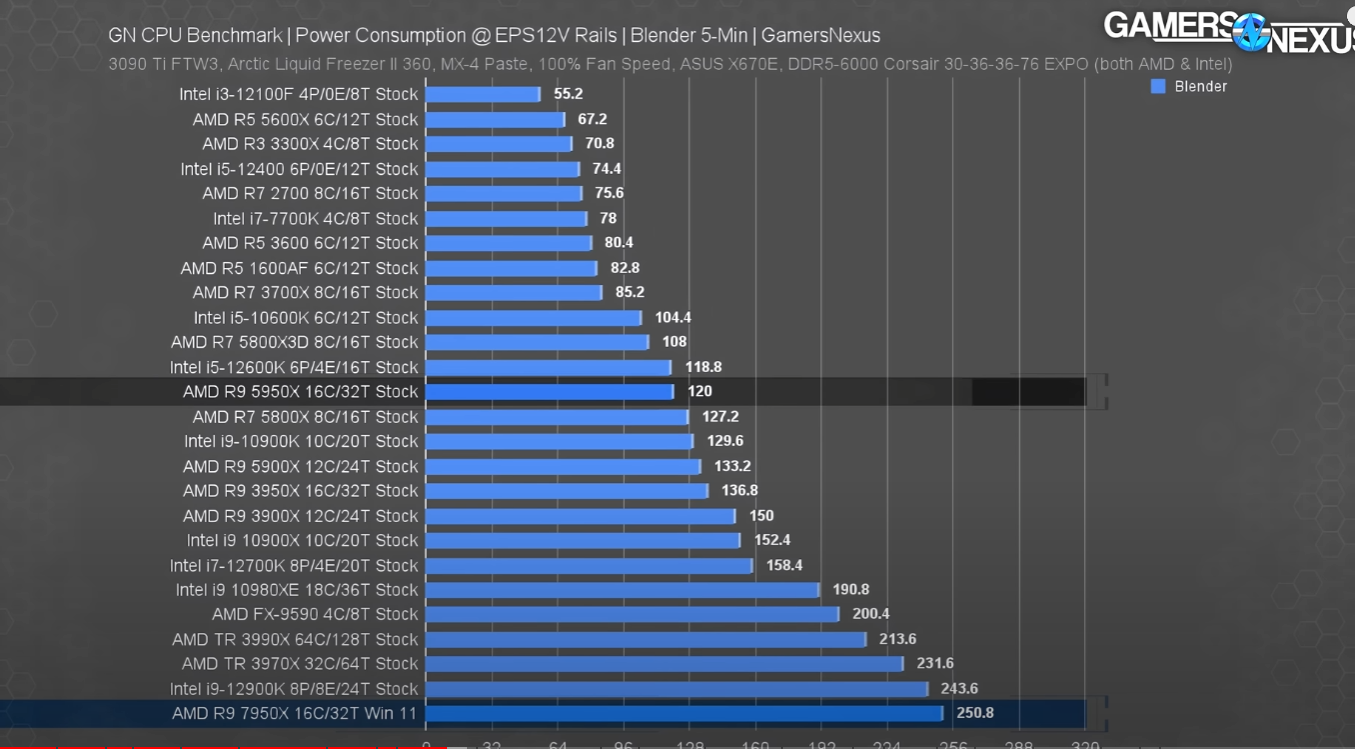Select the Intel i9-10900K 10C/20T Stock label

(300, 441)
